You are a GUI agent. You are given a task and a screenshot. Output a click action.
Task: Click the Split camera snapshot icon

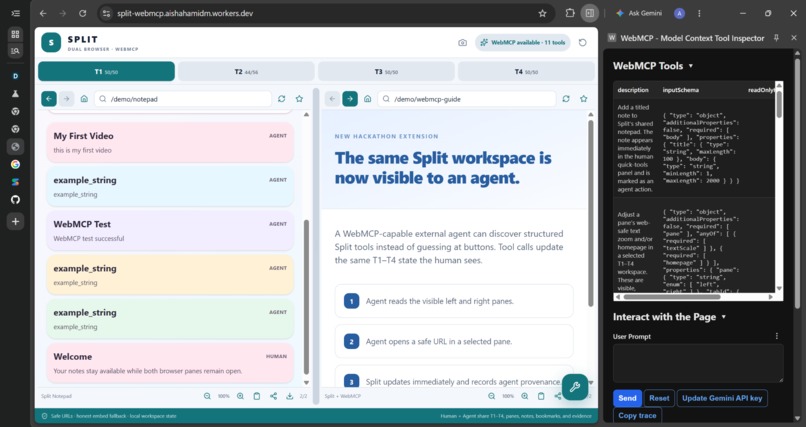click(462, 43)
